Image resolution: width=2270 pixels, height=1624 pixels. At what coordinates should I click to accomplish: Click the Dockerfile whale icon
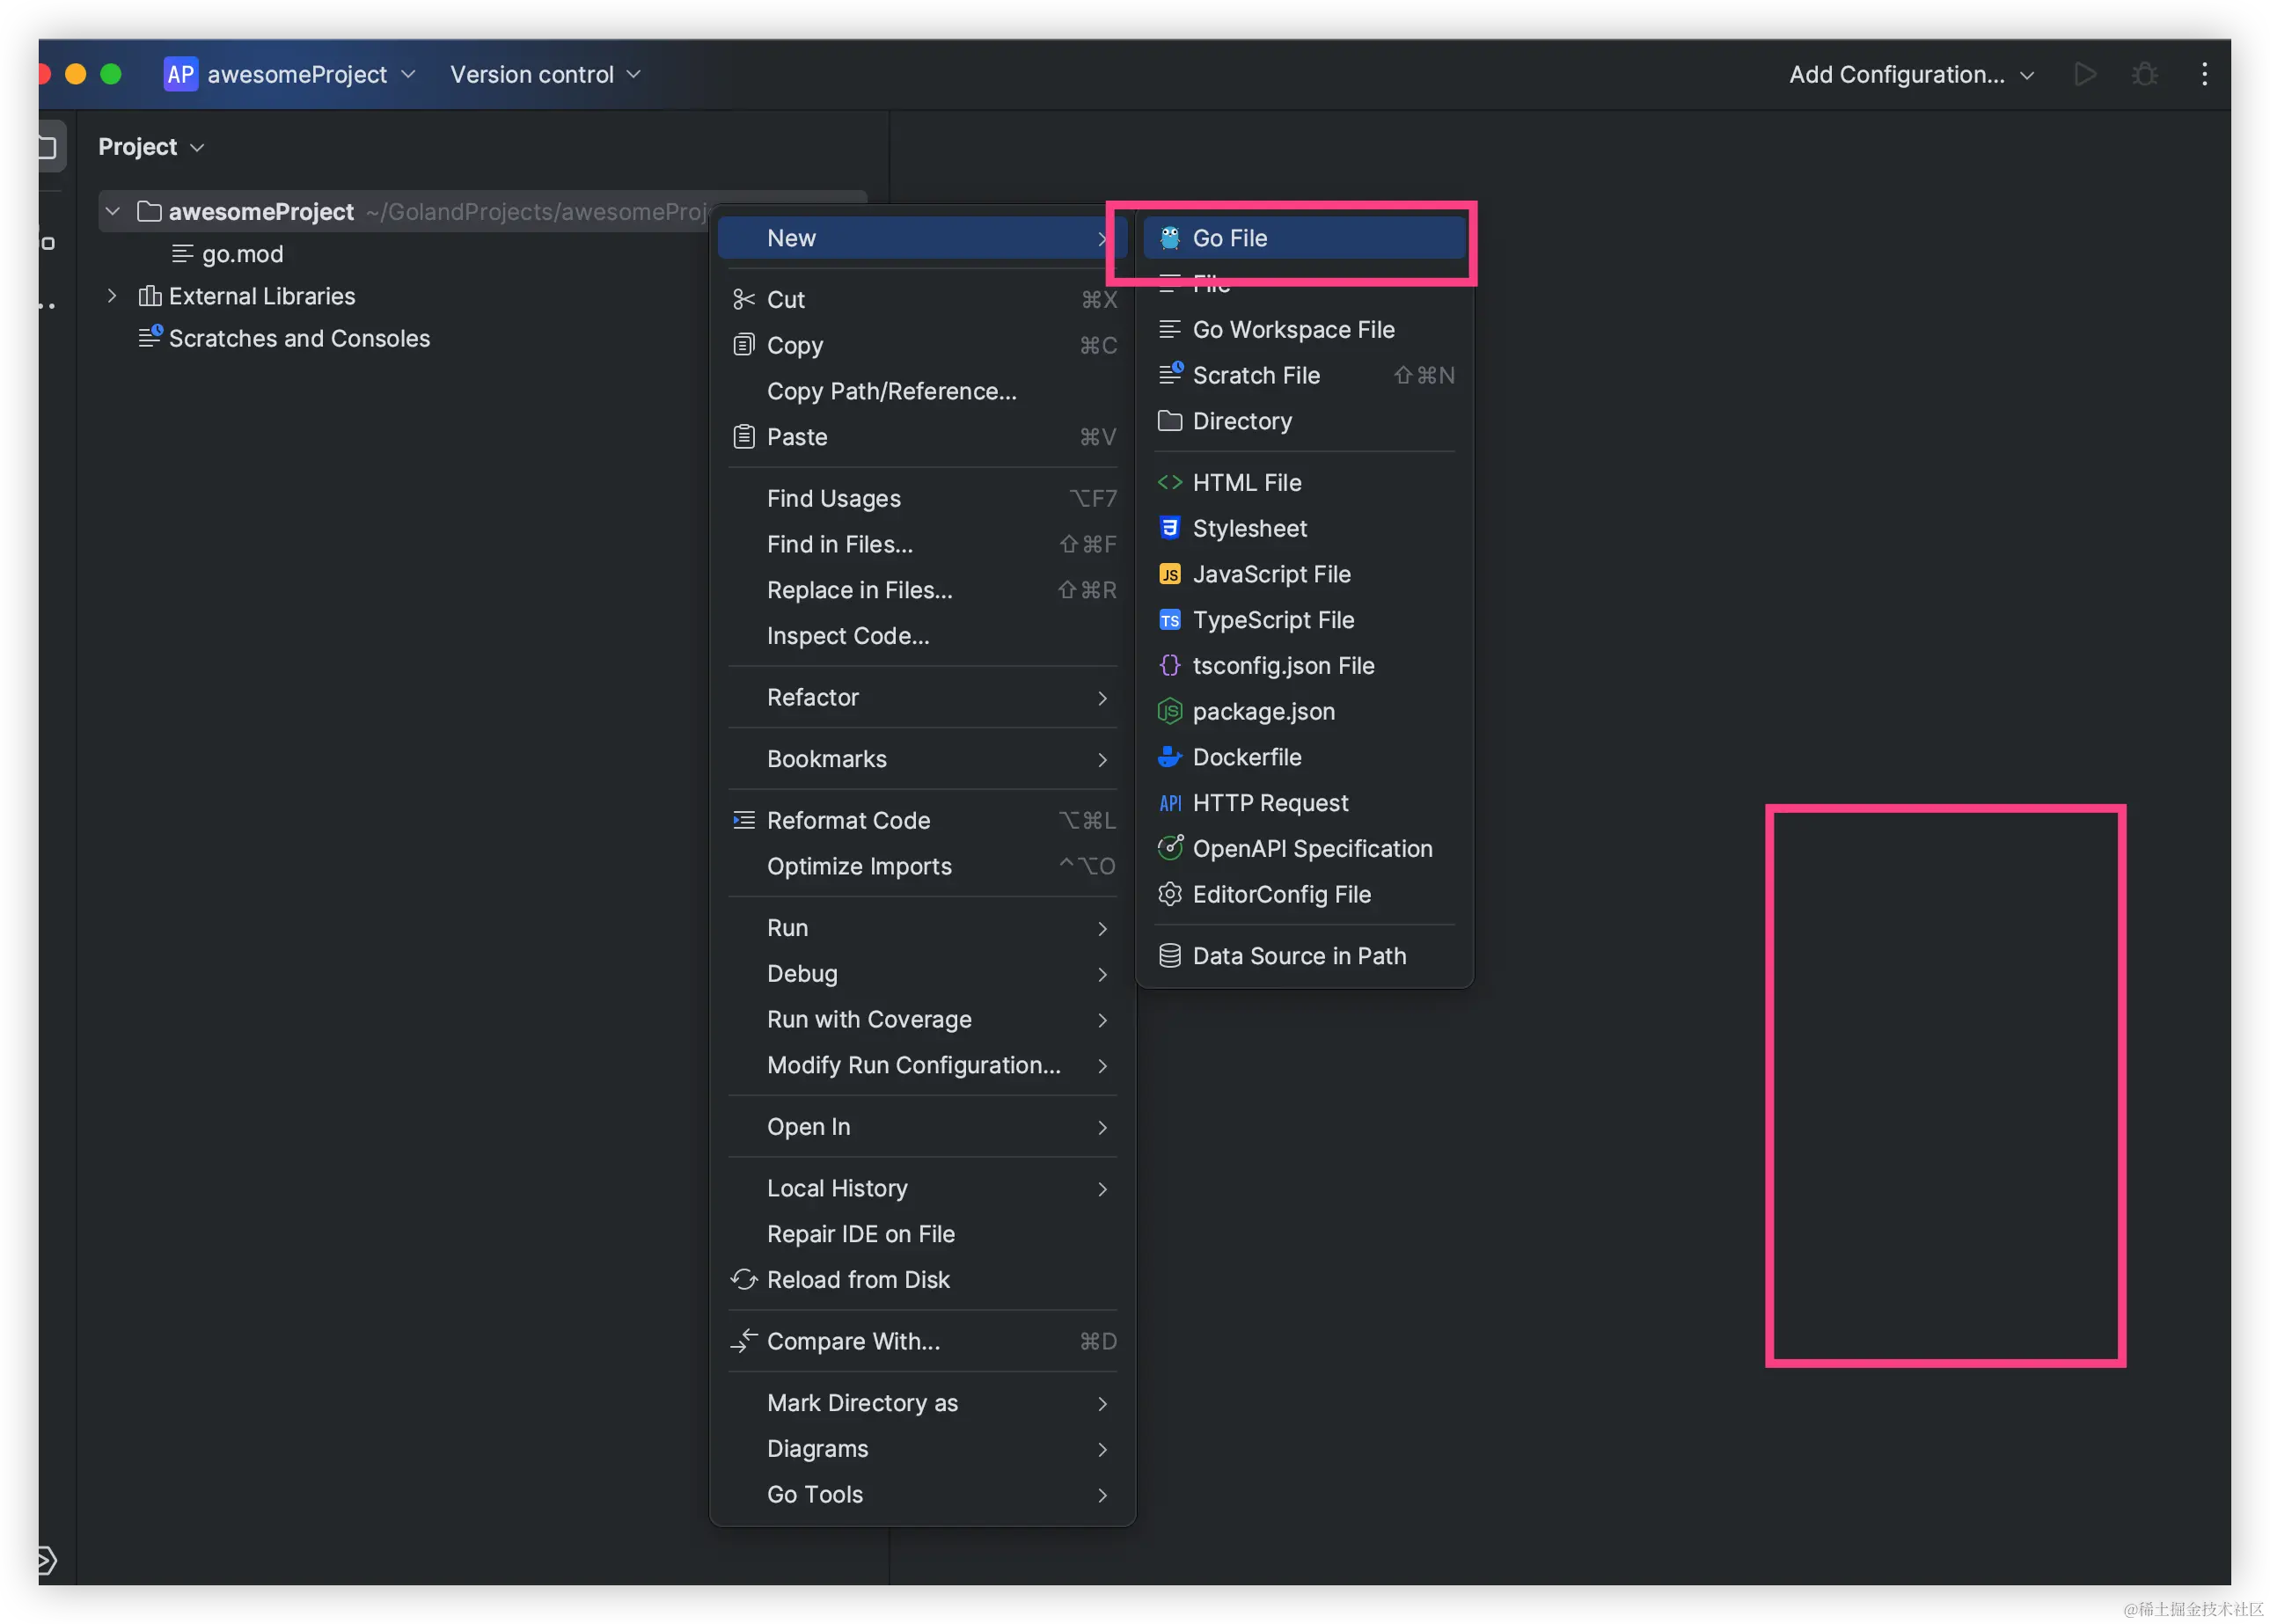(x=1169, y=757)
